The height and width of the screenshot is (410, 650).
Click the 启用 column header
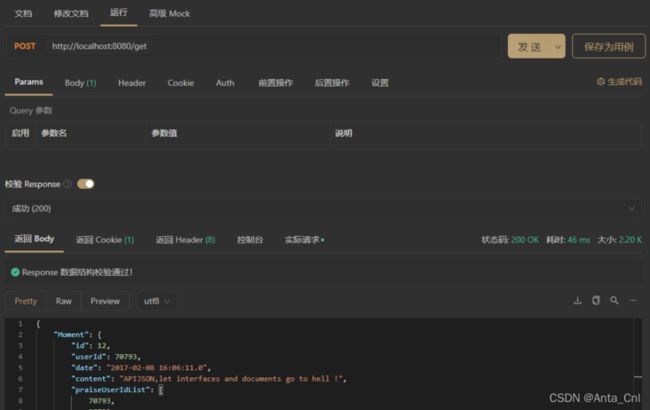[x=20, y=133]
